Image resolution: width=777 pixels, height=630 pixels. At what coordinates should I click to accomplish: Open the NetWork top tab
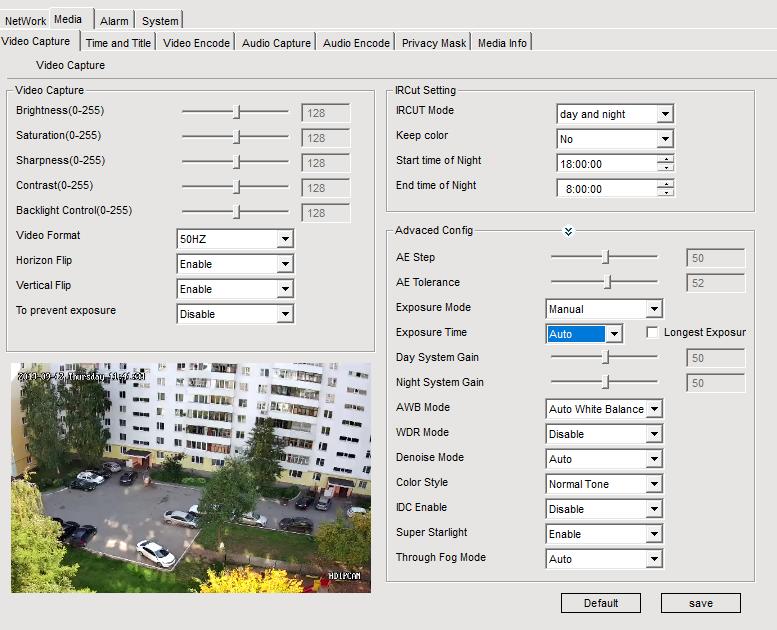point(25,21)
